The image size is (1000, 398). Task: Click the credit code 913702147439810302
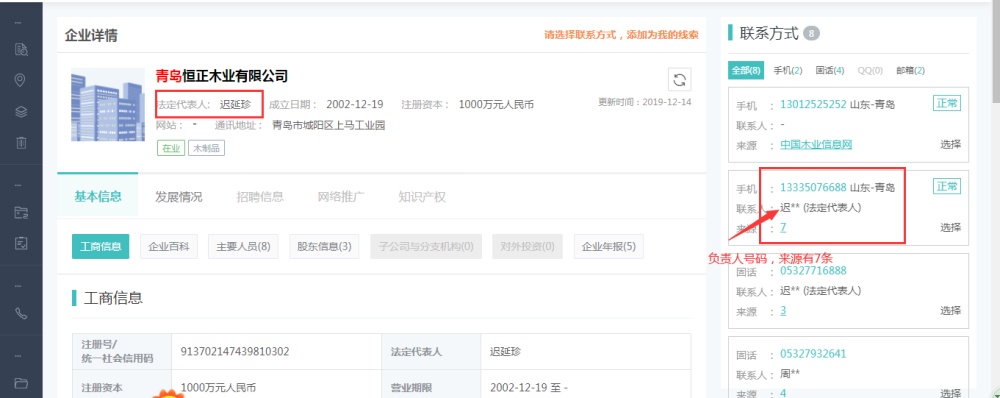click(x=235, y=351)
